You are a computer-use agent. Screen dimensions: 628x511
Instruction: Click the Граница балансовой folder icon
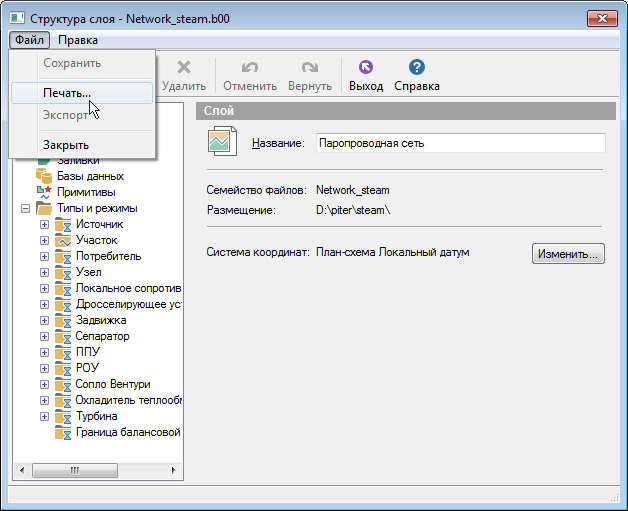[63, 433]
